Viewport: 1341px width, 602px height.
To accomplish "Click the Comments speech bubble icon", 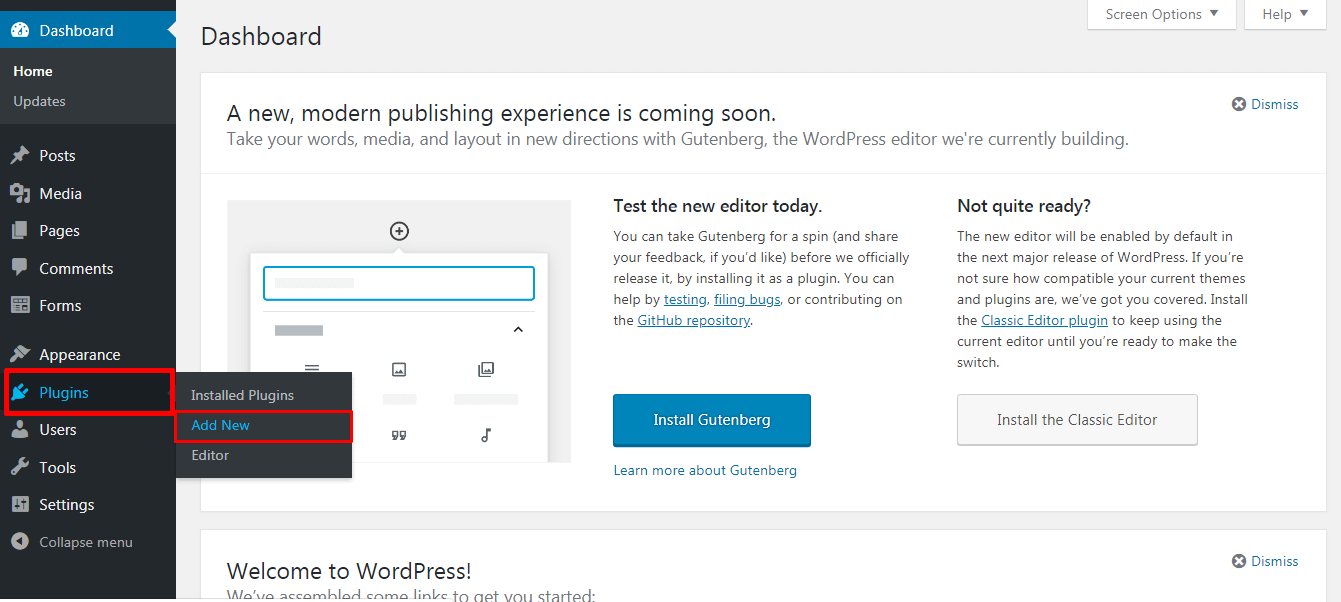I will click(20, 268).
